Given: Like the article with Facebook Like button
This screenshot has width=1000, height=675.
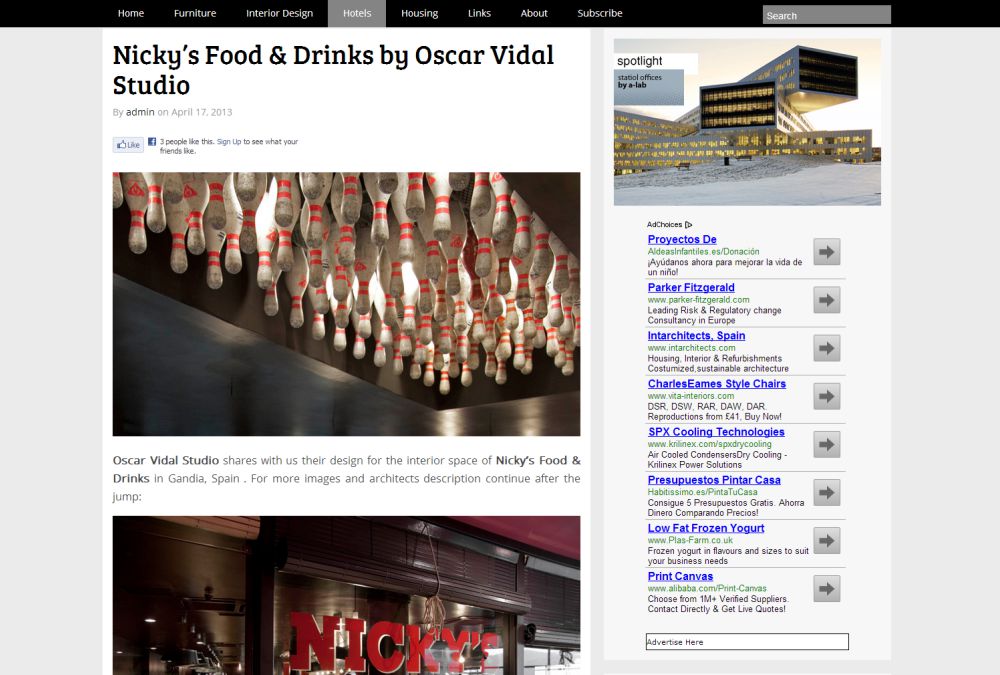Looking at the screenshot, I should point(129,145).
